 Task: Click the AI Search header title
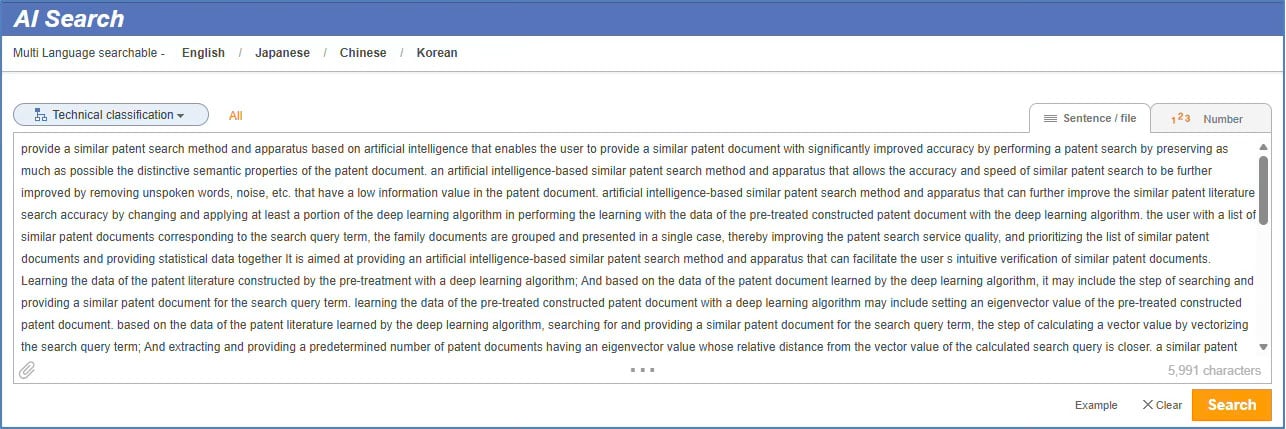[69, 18]
